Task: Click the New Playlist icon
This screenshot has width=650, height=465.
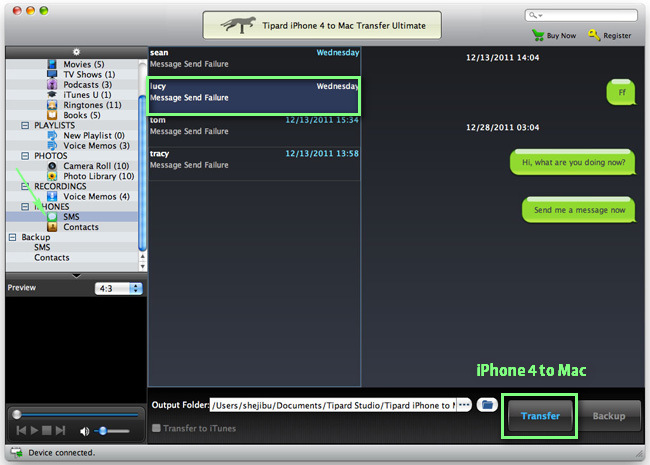Action: (x=52, y=136)
